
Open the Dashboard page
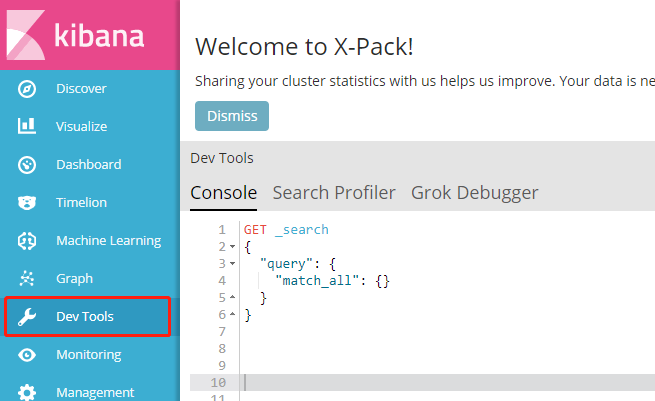(x=90, y=165)
